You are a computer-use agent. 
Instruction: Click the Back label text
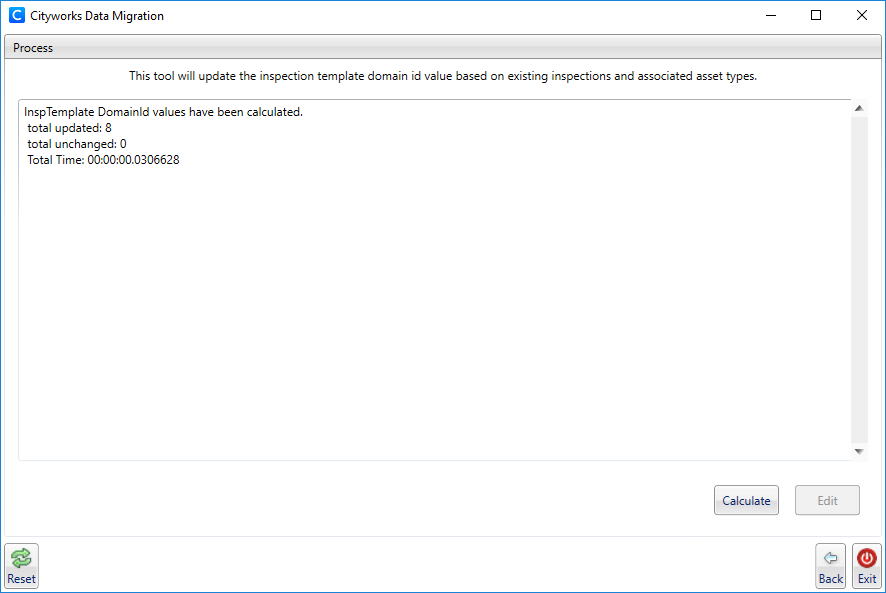pos(830,578)
